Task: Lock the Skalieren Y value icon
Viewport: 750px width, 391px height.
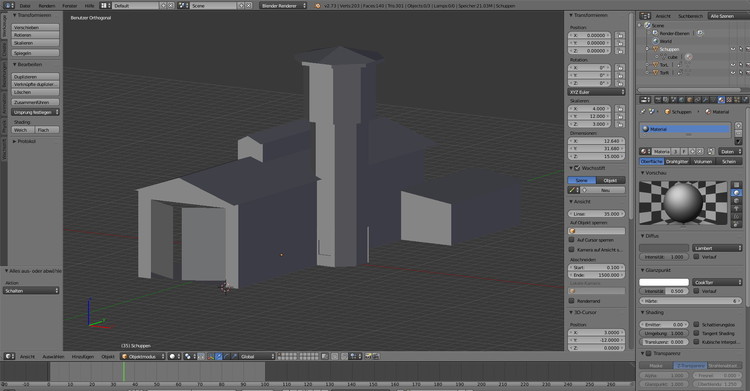Action: coord(620,116)
